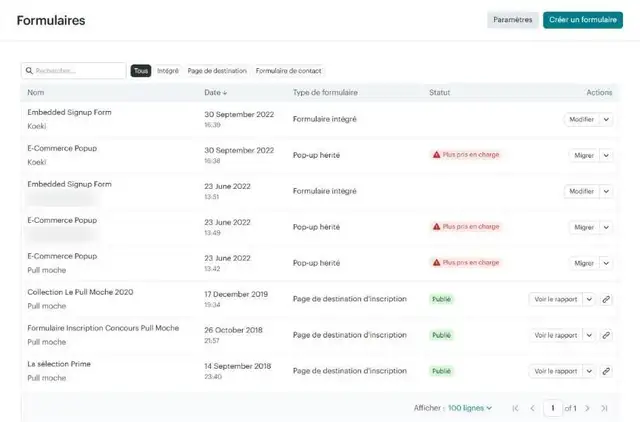The image size is (640, 422).
Task: Open Collection Le Pull Moche 2020 form
Action: (x=80, y=292)
